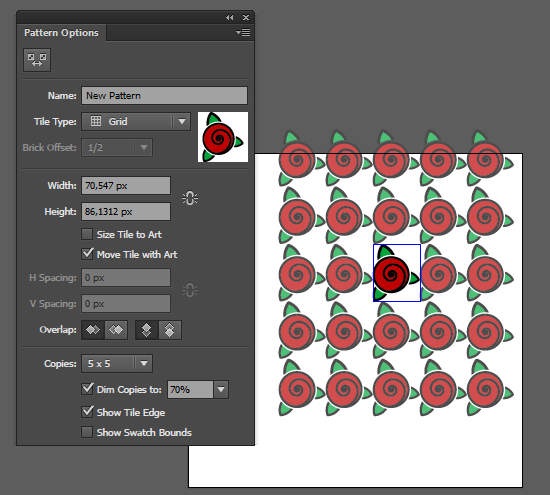Disable Show Tile Edge checkbox
Screen dimensions: 550x495
(87, 412)
